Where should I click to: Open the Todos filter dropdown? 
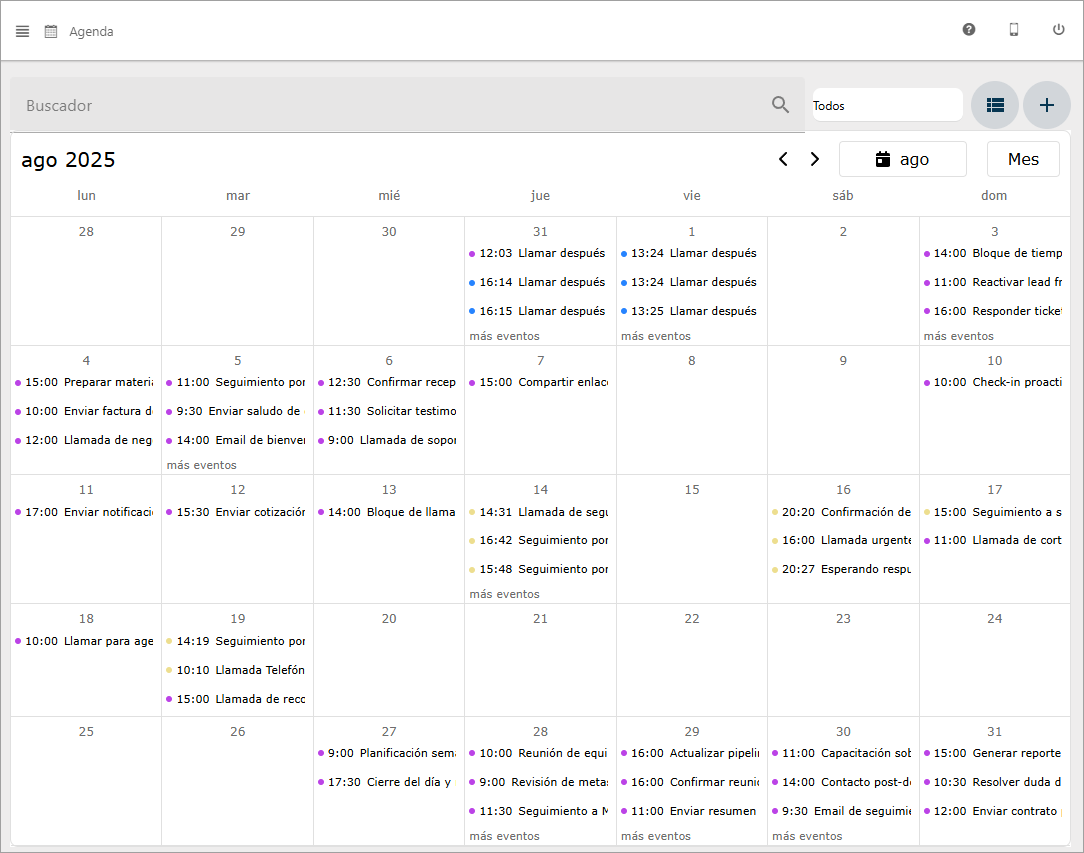pyautogui.click(x=886, y=105)
